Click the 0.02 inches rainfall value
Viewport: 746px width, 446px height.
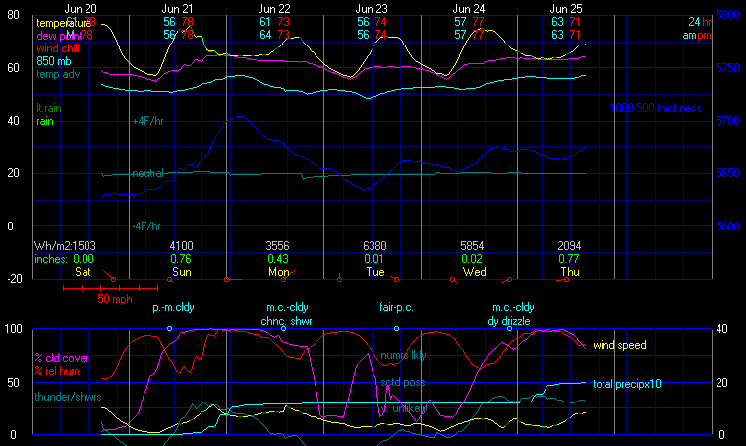click(x=472, y=259)
